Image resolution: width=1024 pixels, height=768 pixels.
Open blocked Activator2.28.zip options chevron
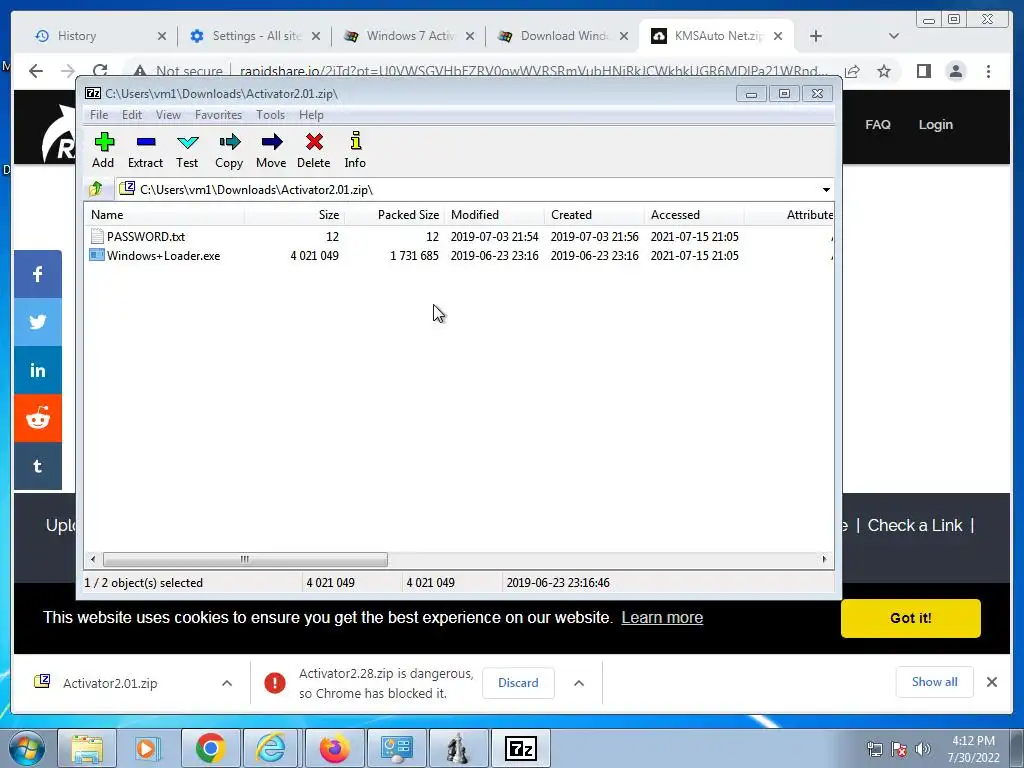(579, 683)
